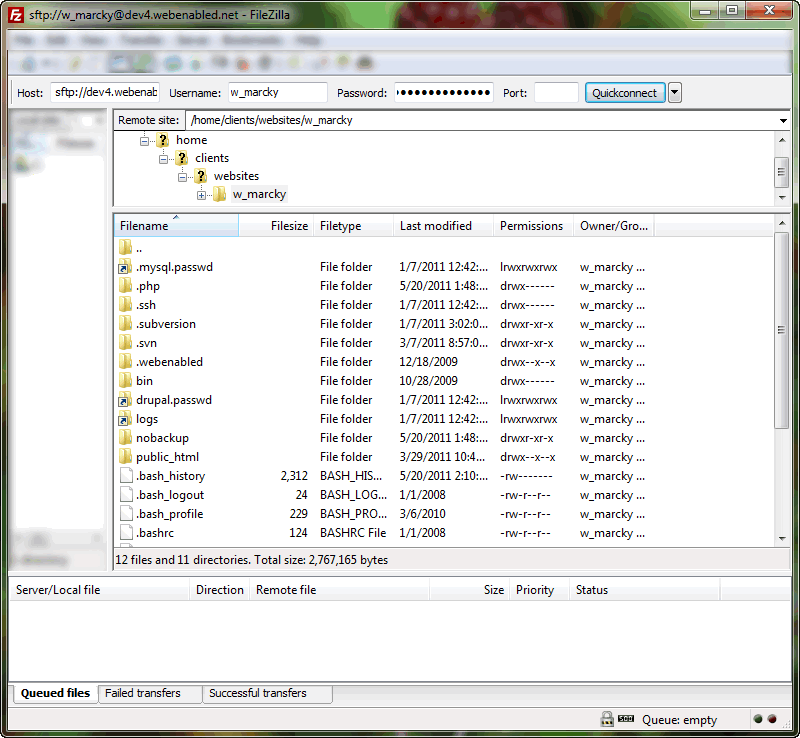800x738 pixels.
Task: Click the Priority queue column header
Action: [539, 589]
